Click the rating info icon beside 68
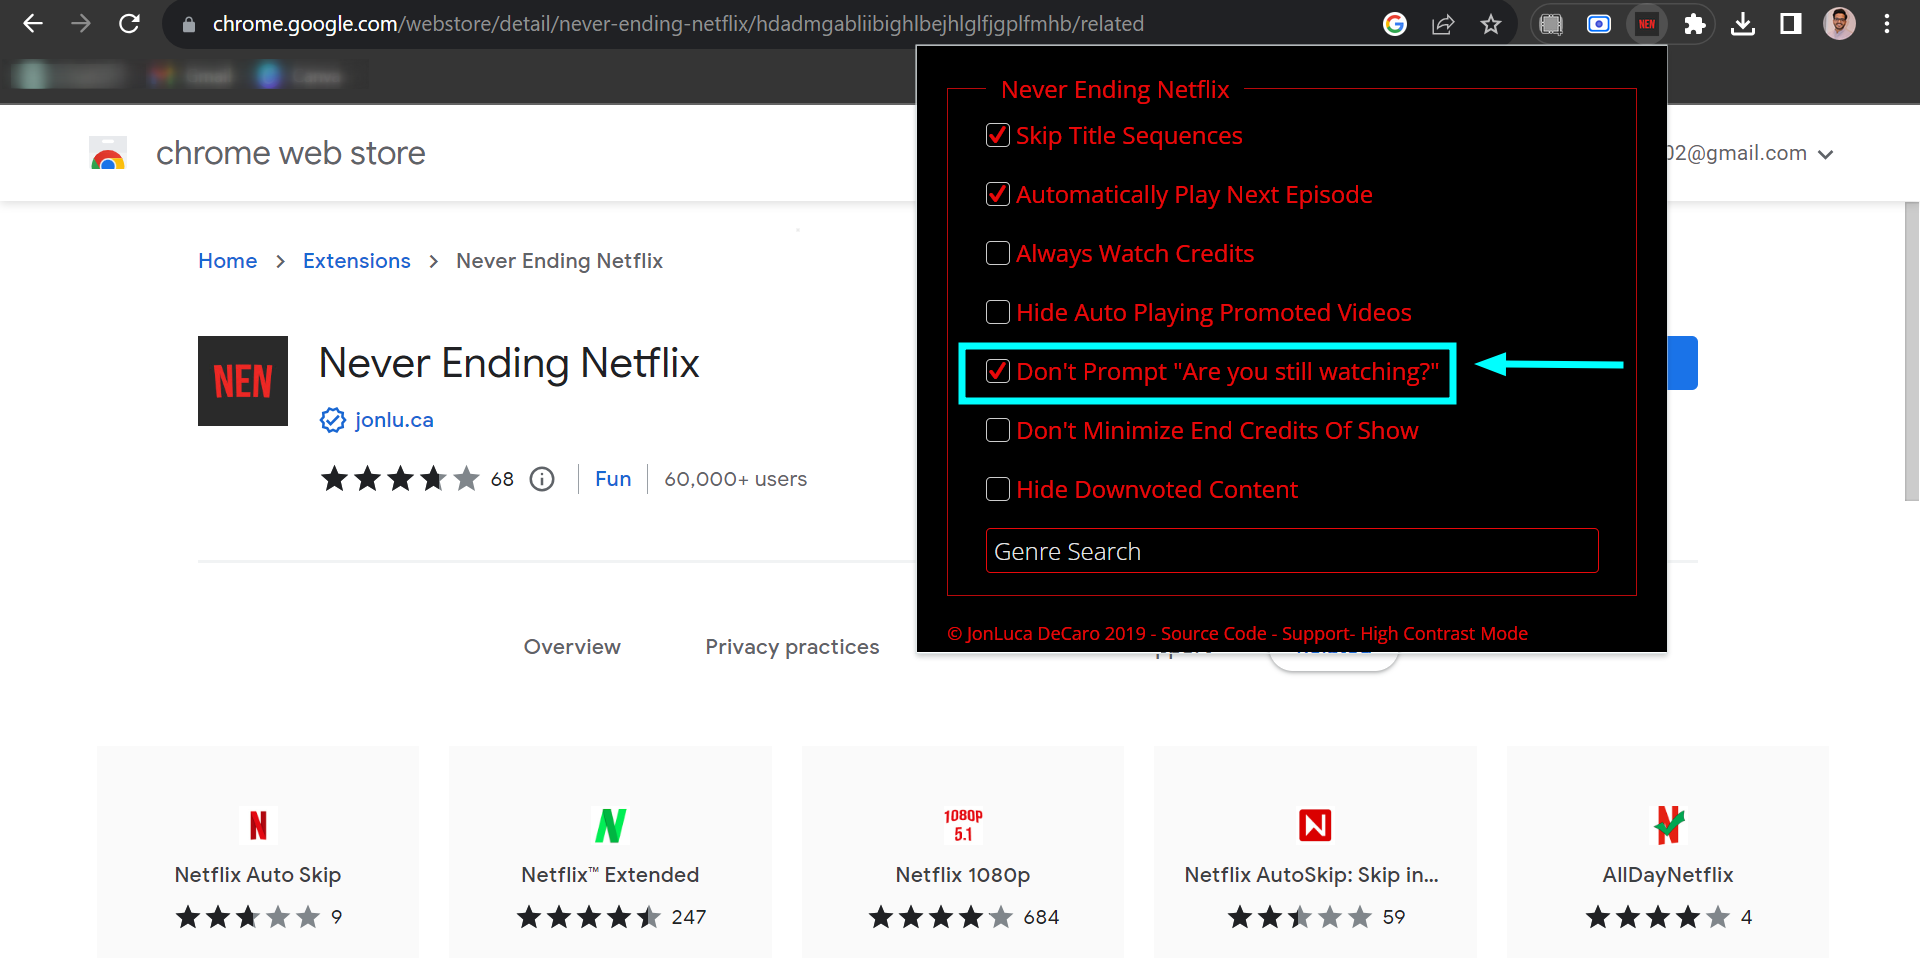This screenshot has width=1920, height=958. pyautogui.click(x=542, y=479)
